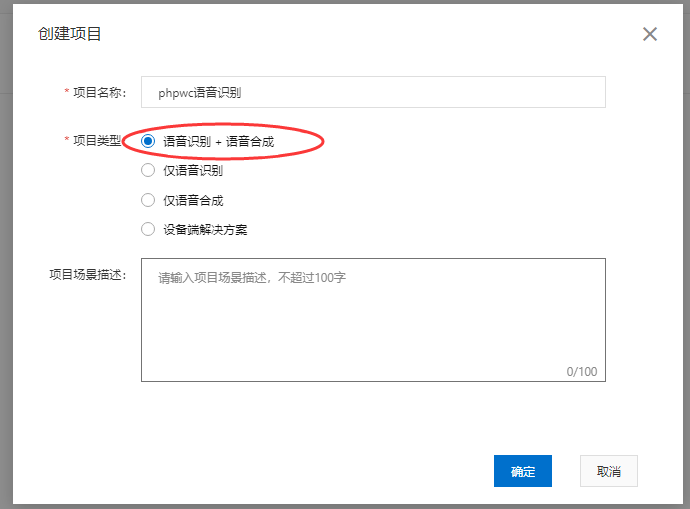Close the 创建项目 dialog with X
The image size is (690, 509).
[x=650, y=34]
